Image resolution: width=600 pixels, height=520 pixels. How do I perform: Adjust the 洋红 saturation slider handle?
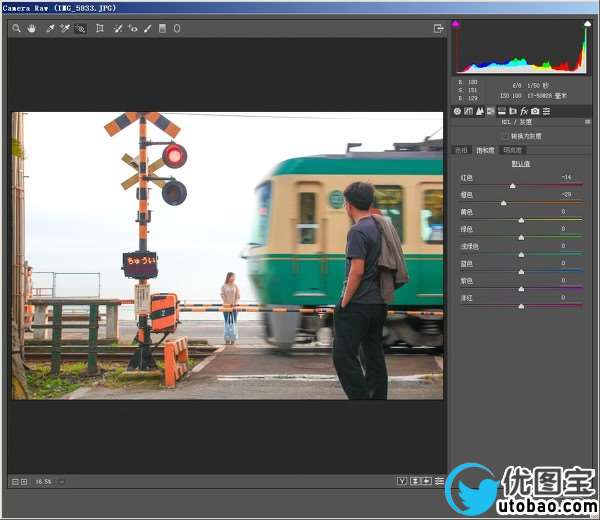521,306
